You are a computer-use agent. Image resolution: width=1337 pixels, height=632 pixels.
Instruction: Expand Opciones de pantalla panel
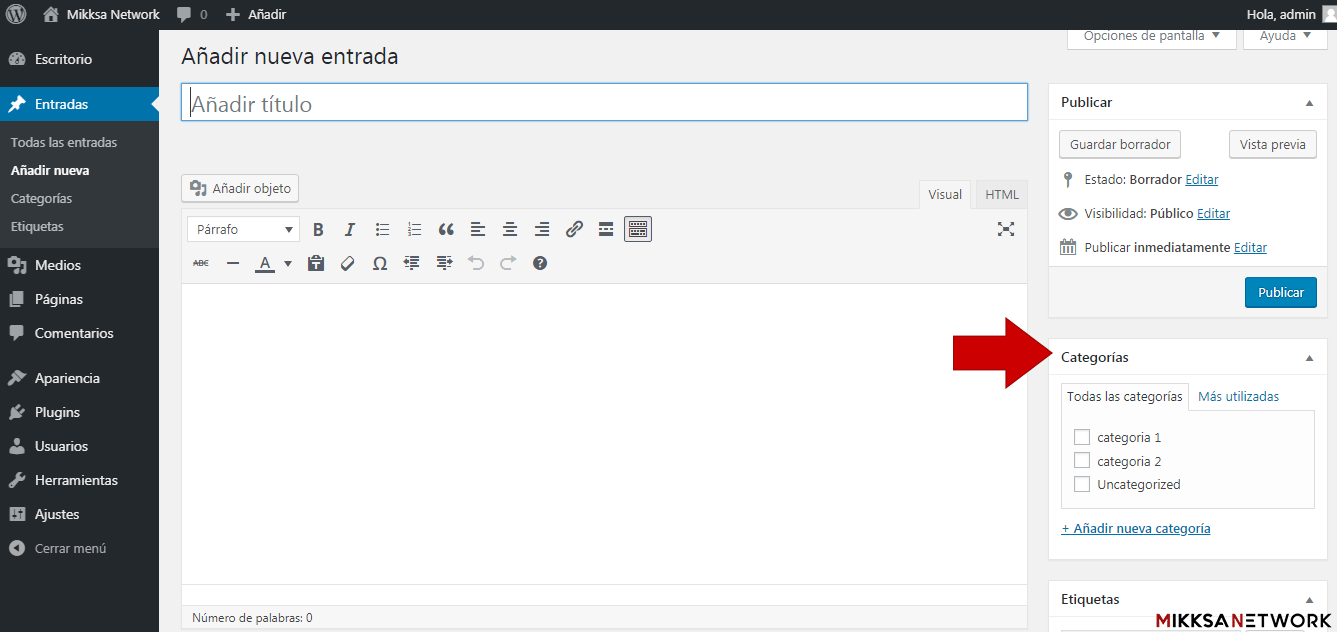click(x=1151, y=36)
